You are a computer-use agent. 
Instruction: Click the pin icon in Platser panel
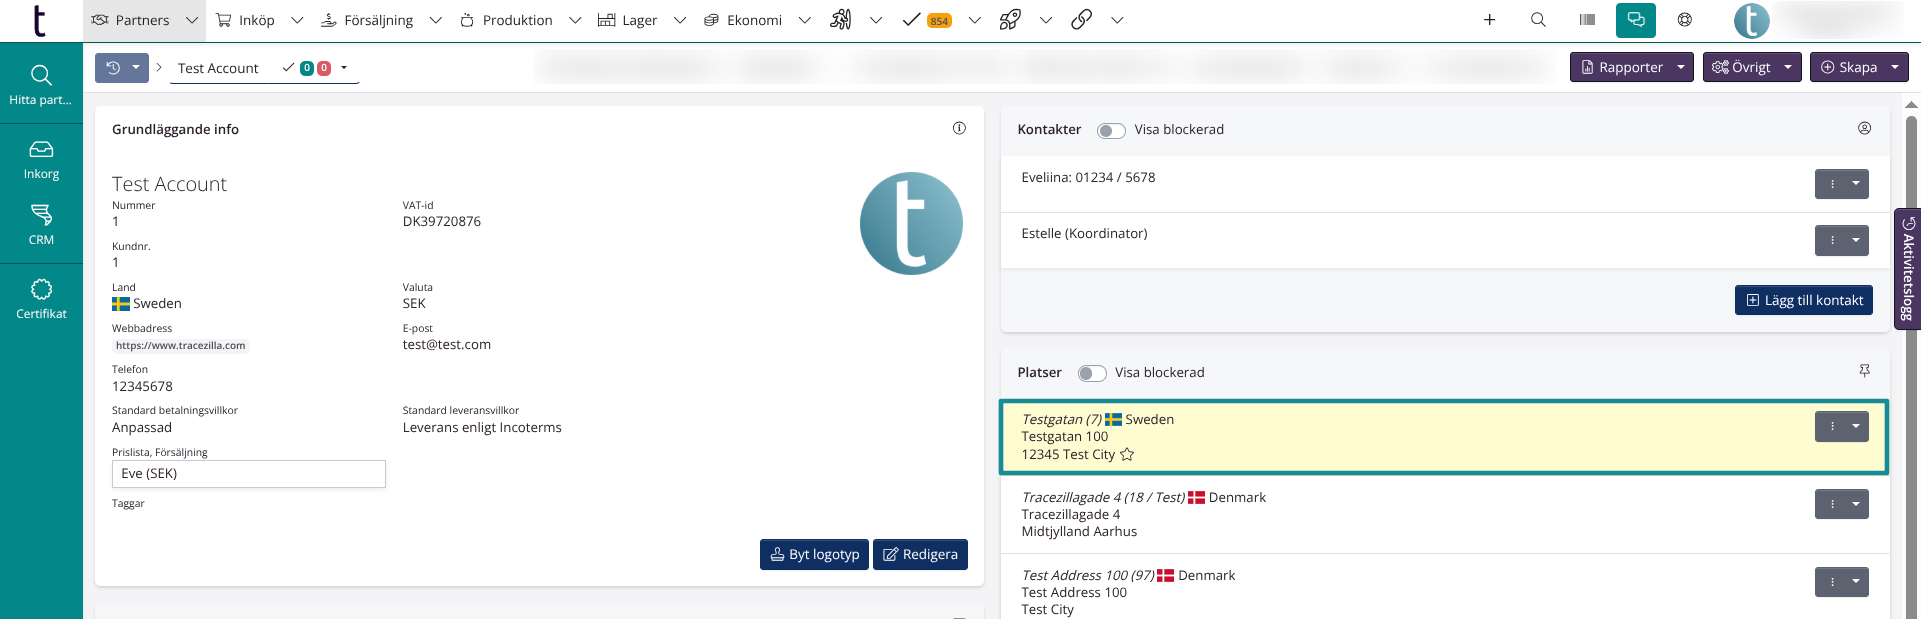[x=1864, y=371]
